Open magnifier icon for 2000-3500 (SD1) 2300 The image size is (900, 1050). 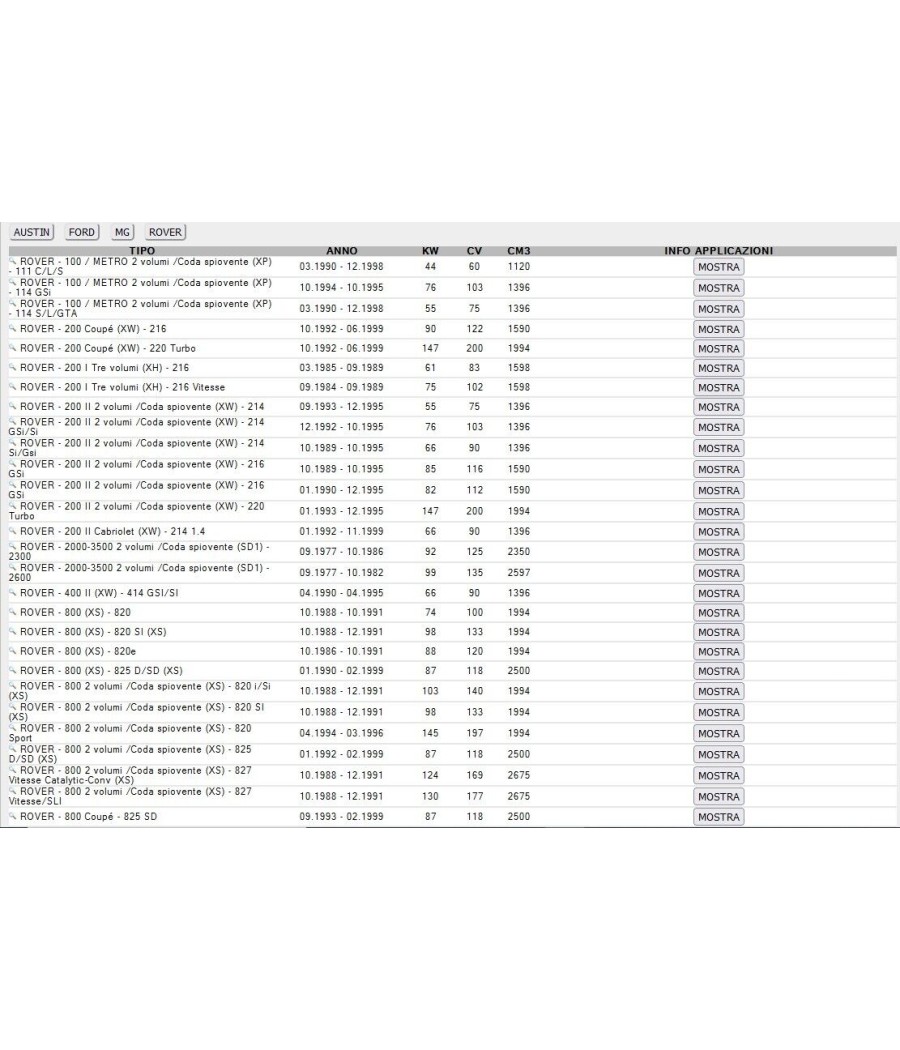coord(13,546)
